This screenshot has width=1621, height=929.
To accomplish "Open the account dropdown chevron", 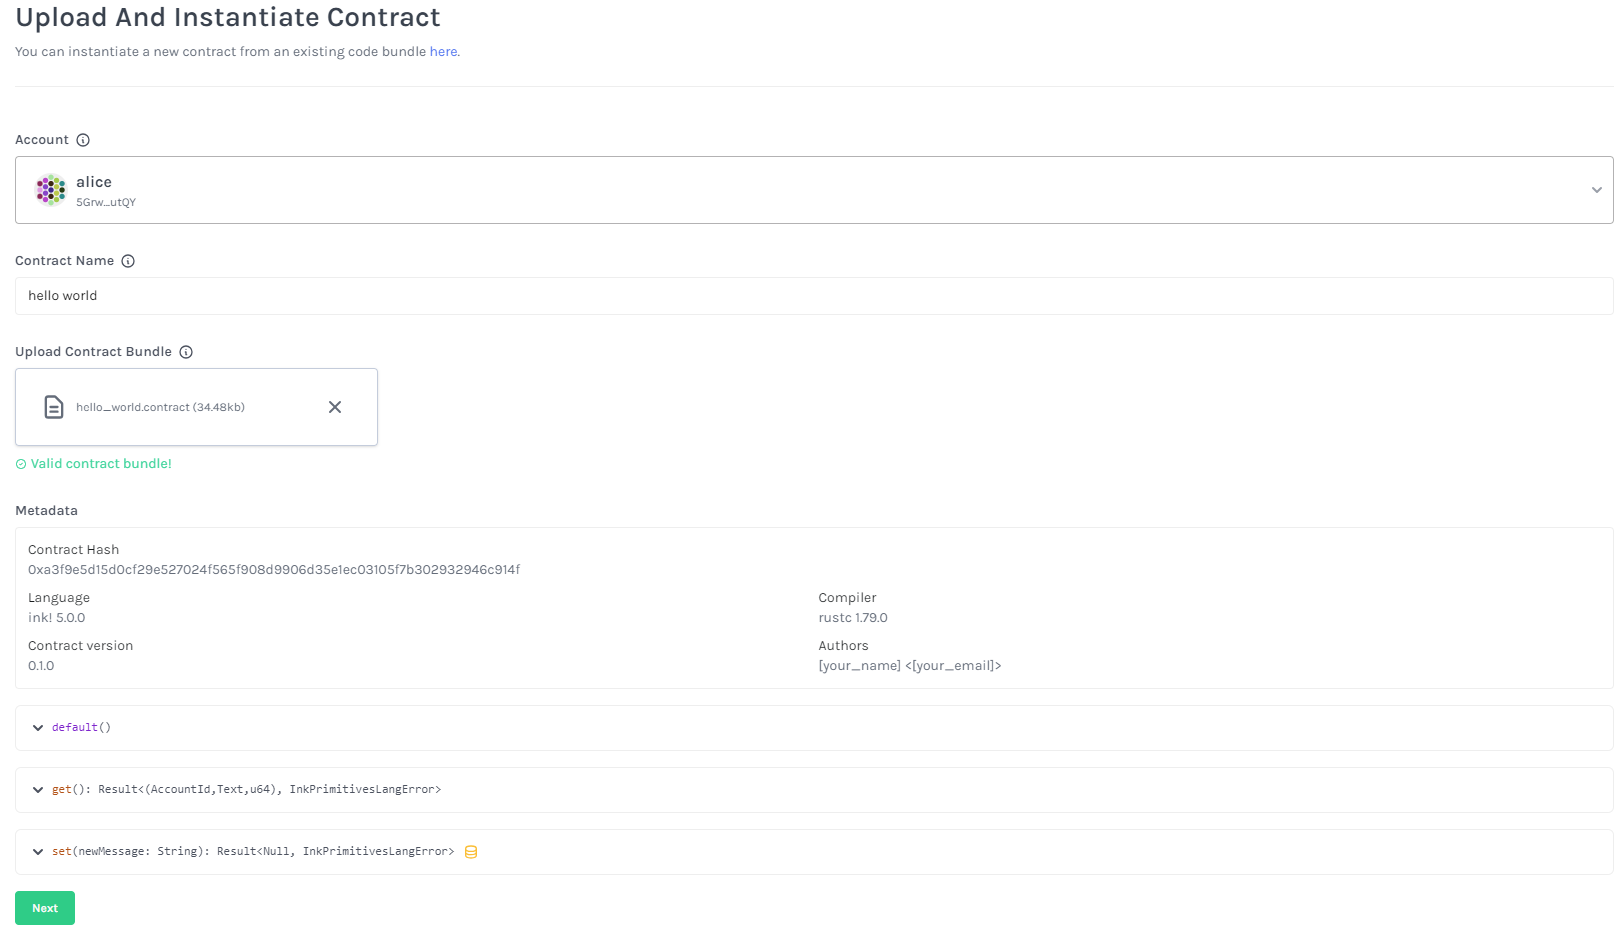I will tap(1596, 190).
